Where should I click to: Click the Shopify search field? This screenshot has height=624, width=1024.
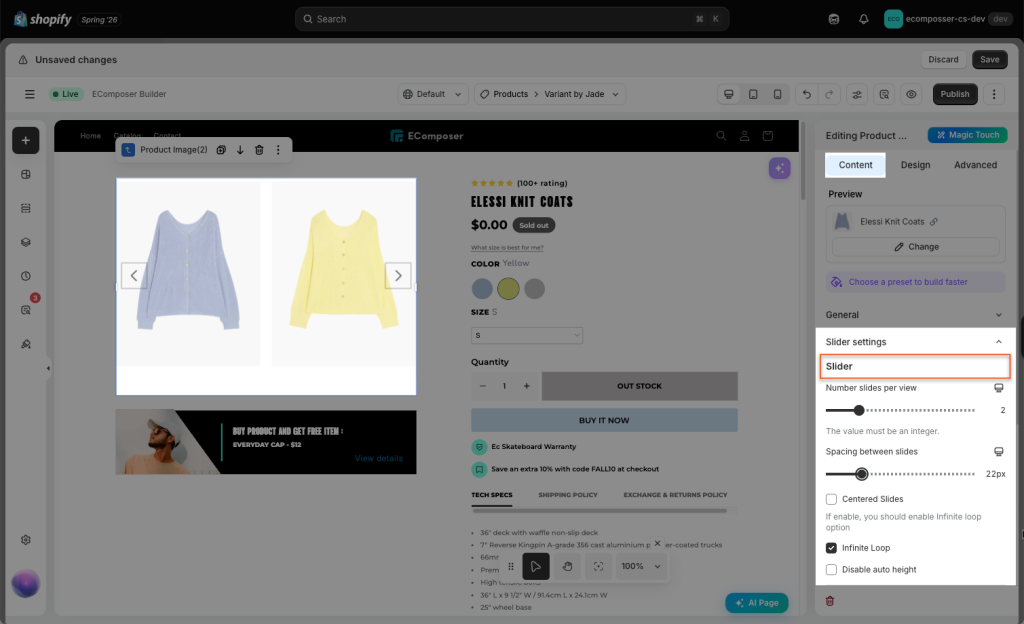point(511,19)
